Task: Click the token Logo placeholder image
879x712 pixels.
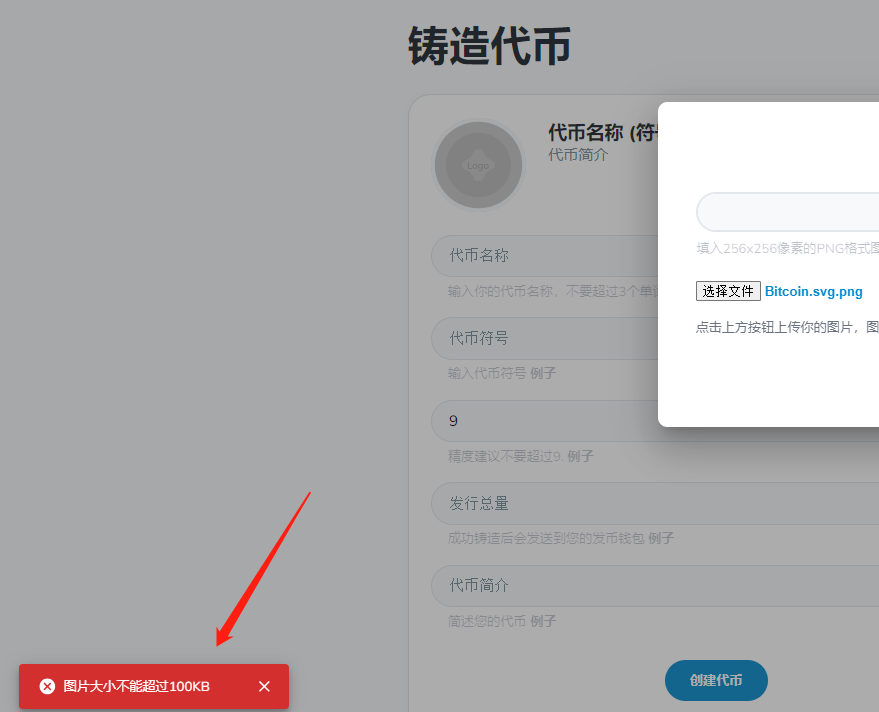Action: 478,165
